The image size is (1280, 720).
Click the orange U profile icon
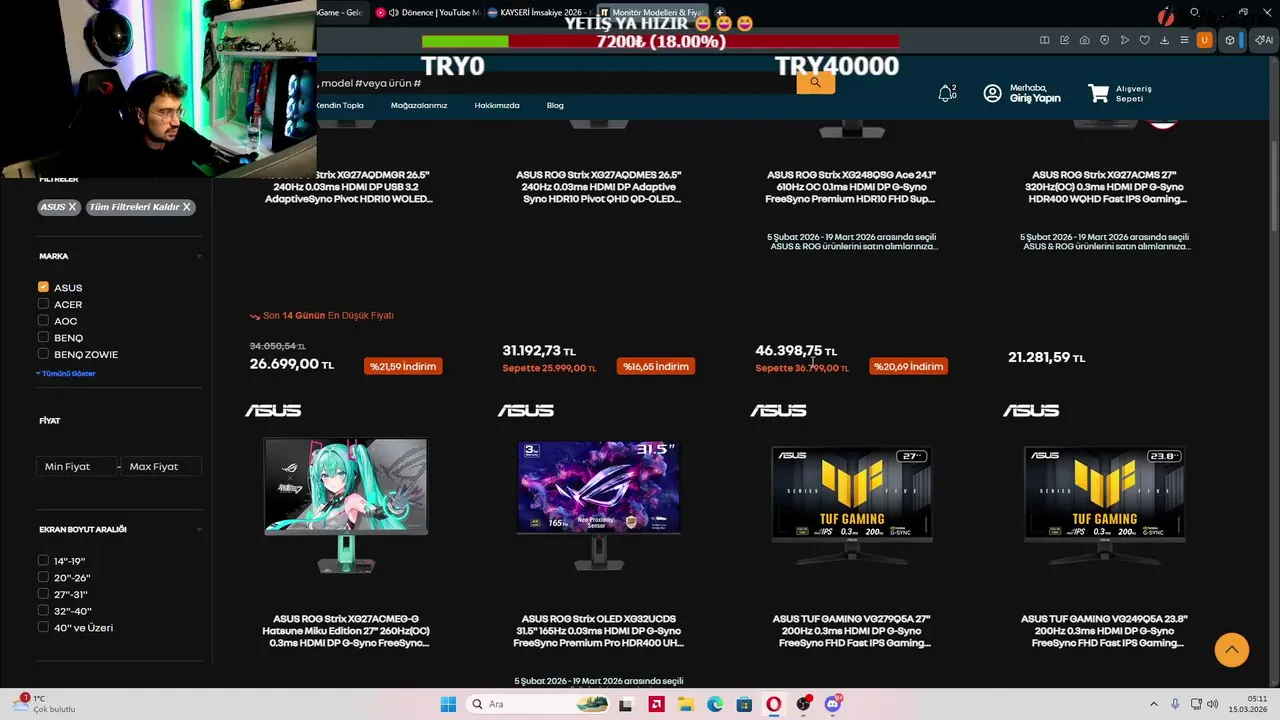coord(1205,40)
